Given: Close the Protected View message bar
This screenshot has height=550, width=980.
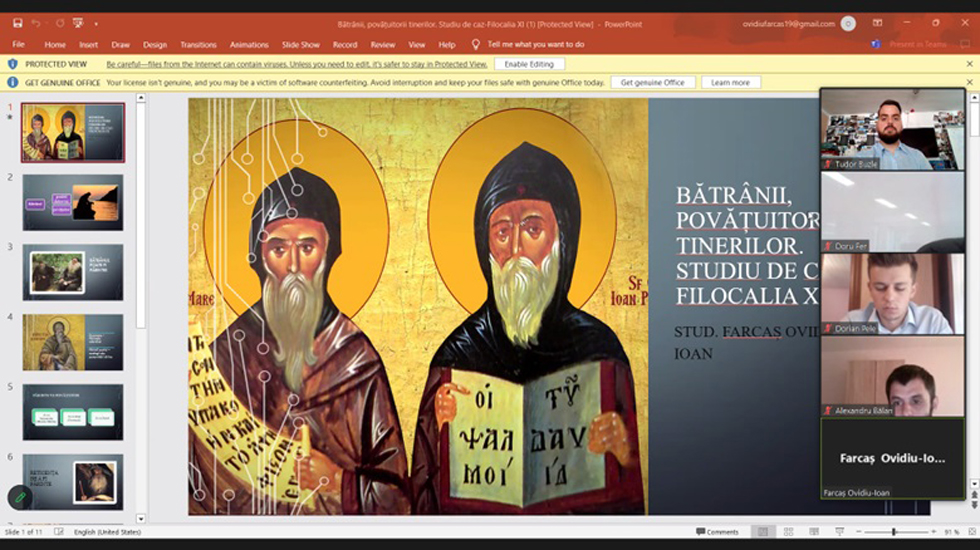Looking at the screenshot, I should (x=969, y=64).
